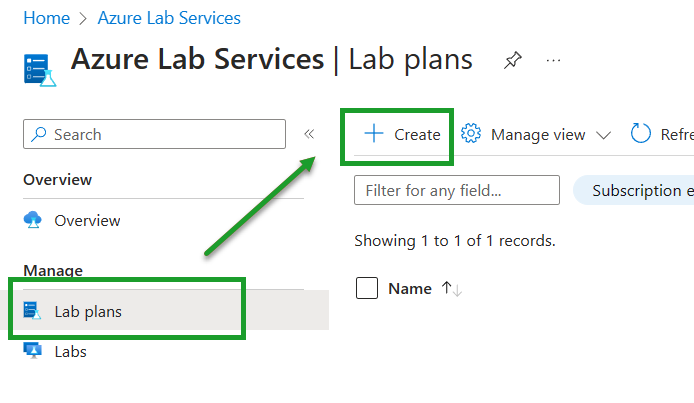Click the Azure Lab Services header icon
694x403 pixels.
click(x=40, y=70)
